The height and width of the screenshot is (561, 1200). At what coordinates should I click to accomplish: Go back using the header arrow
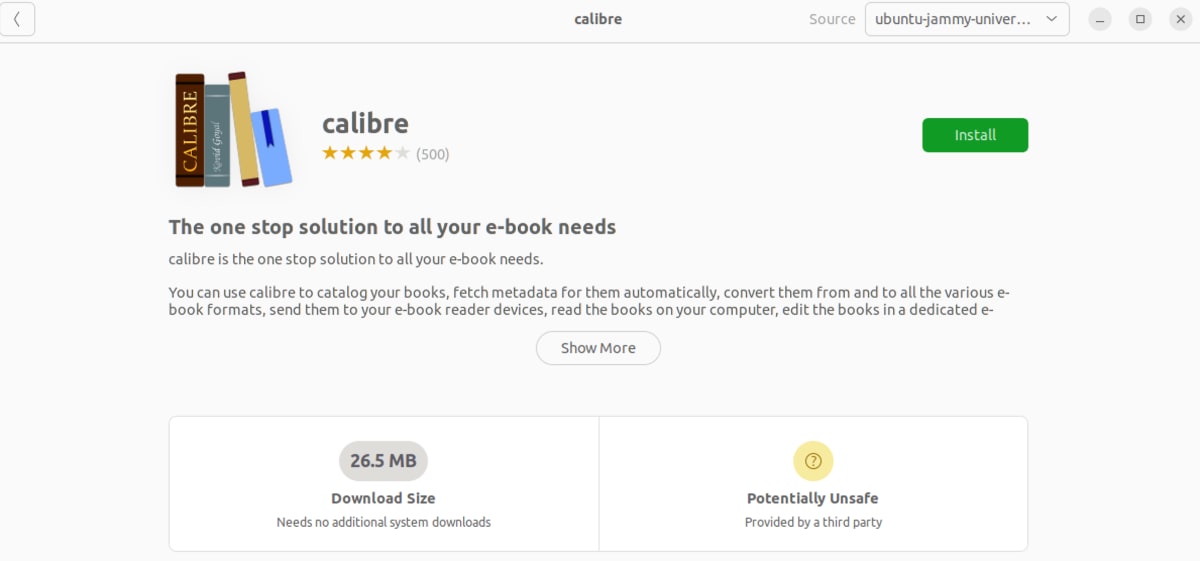tap(18, 19)
